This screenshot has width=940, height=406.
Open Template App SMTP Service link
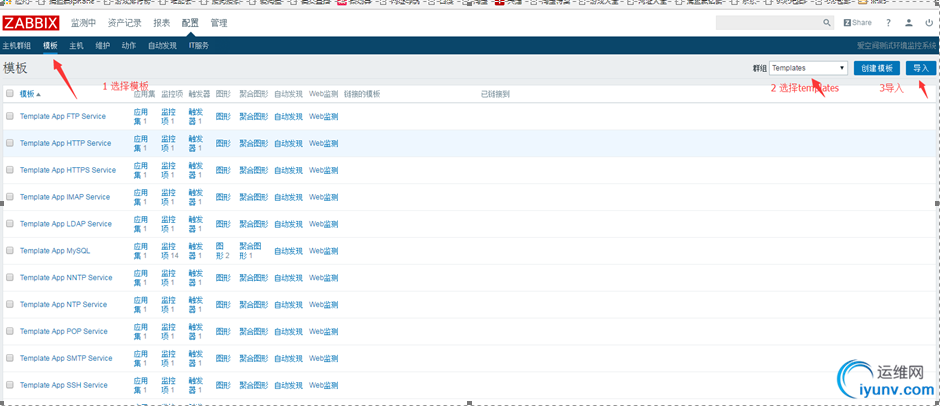66,358
